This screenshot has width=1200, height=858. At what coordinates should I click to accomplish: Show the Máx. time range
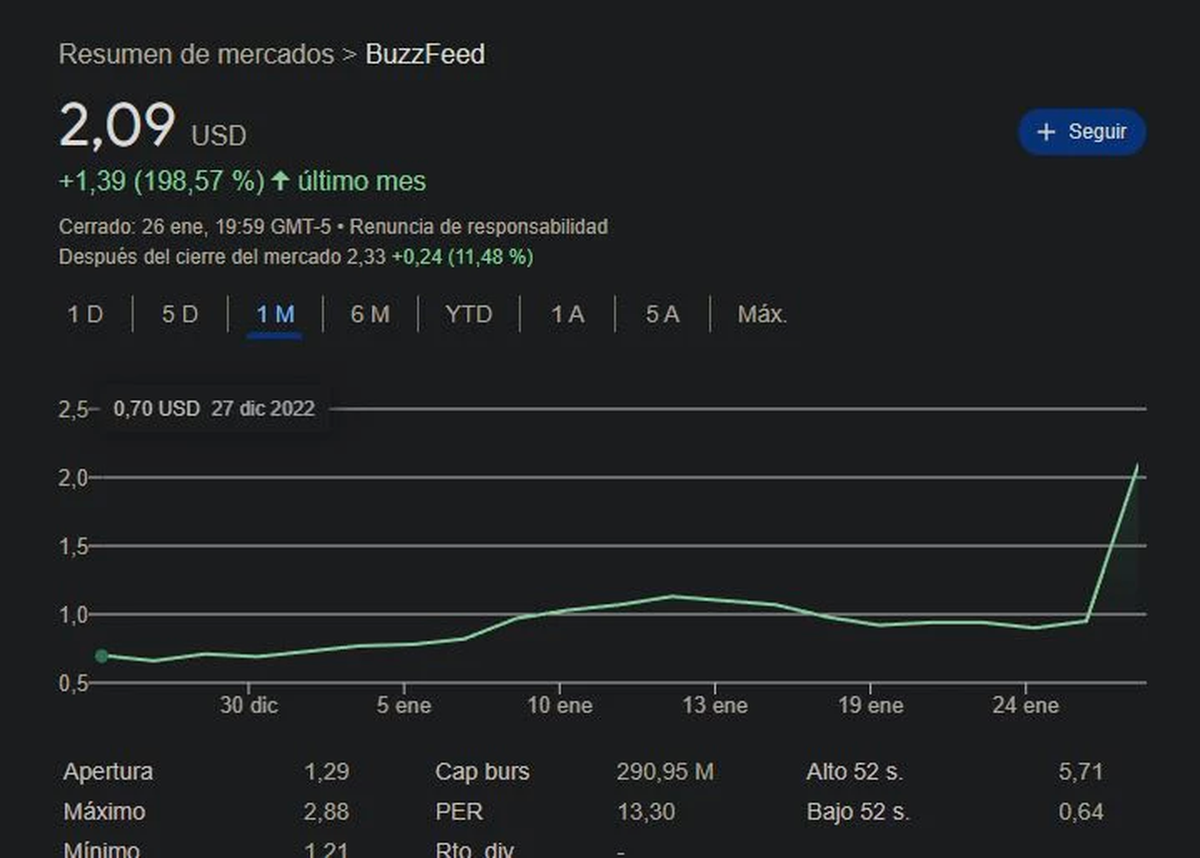pyautogui.click(x=762, y=314)
